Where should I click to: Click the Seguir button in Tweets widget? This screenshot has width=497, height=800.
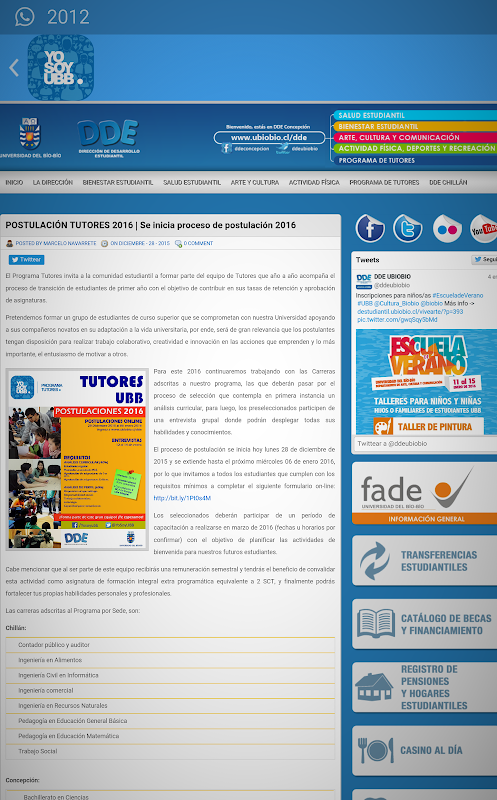tap(484, 260)
